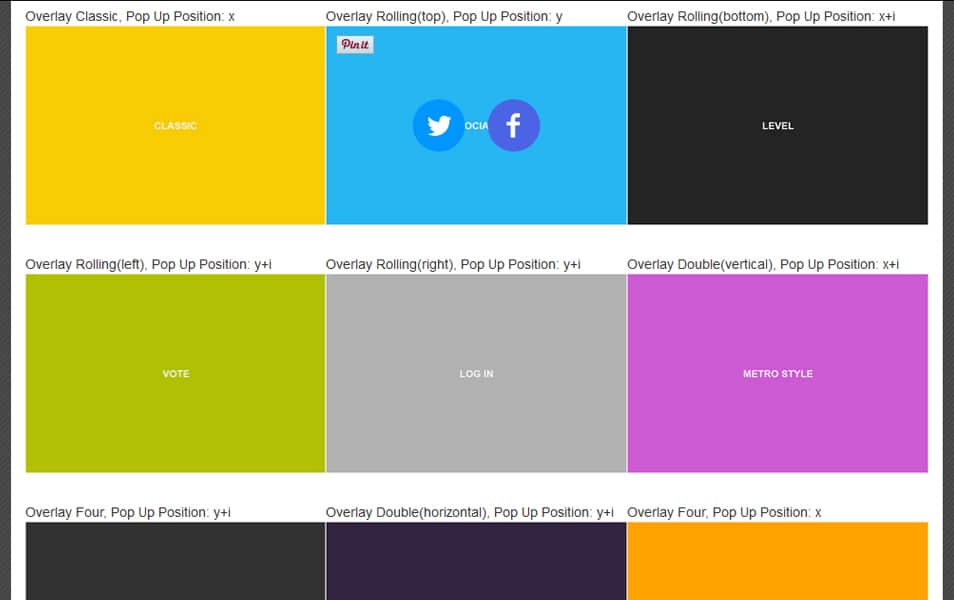Open the dark Overlay Four tile bottom-left
Screen dimensions: 954x600
pos(175,560)
